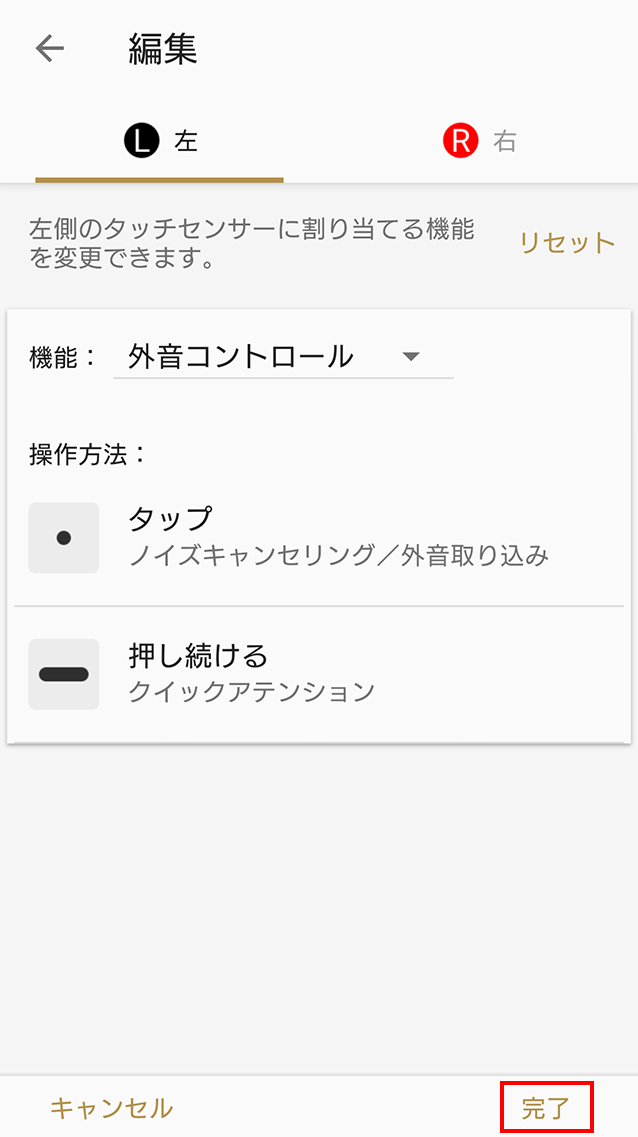The height and width of the screenshot is (1137, 638).
Task: Click the long-press bar icon
Action: coord(64,674)
